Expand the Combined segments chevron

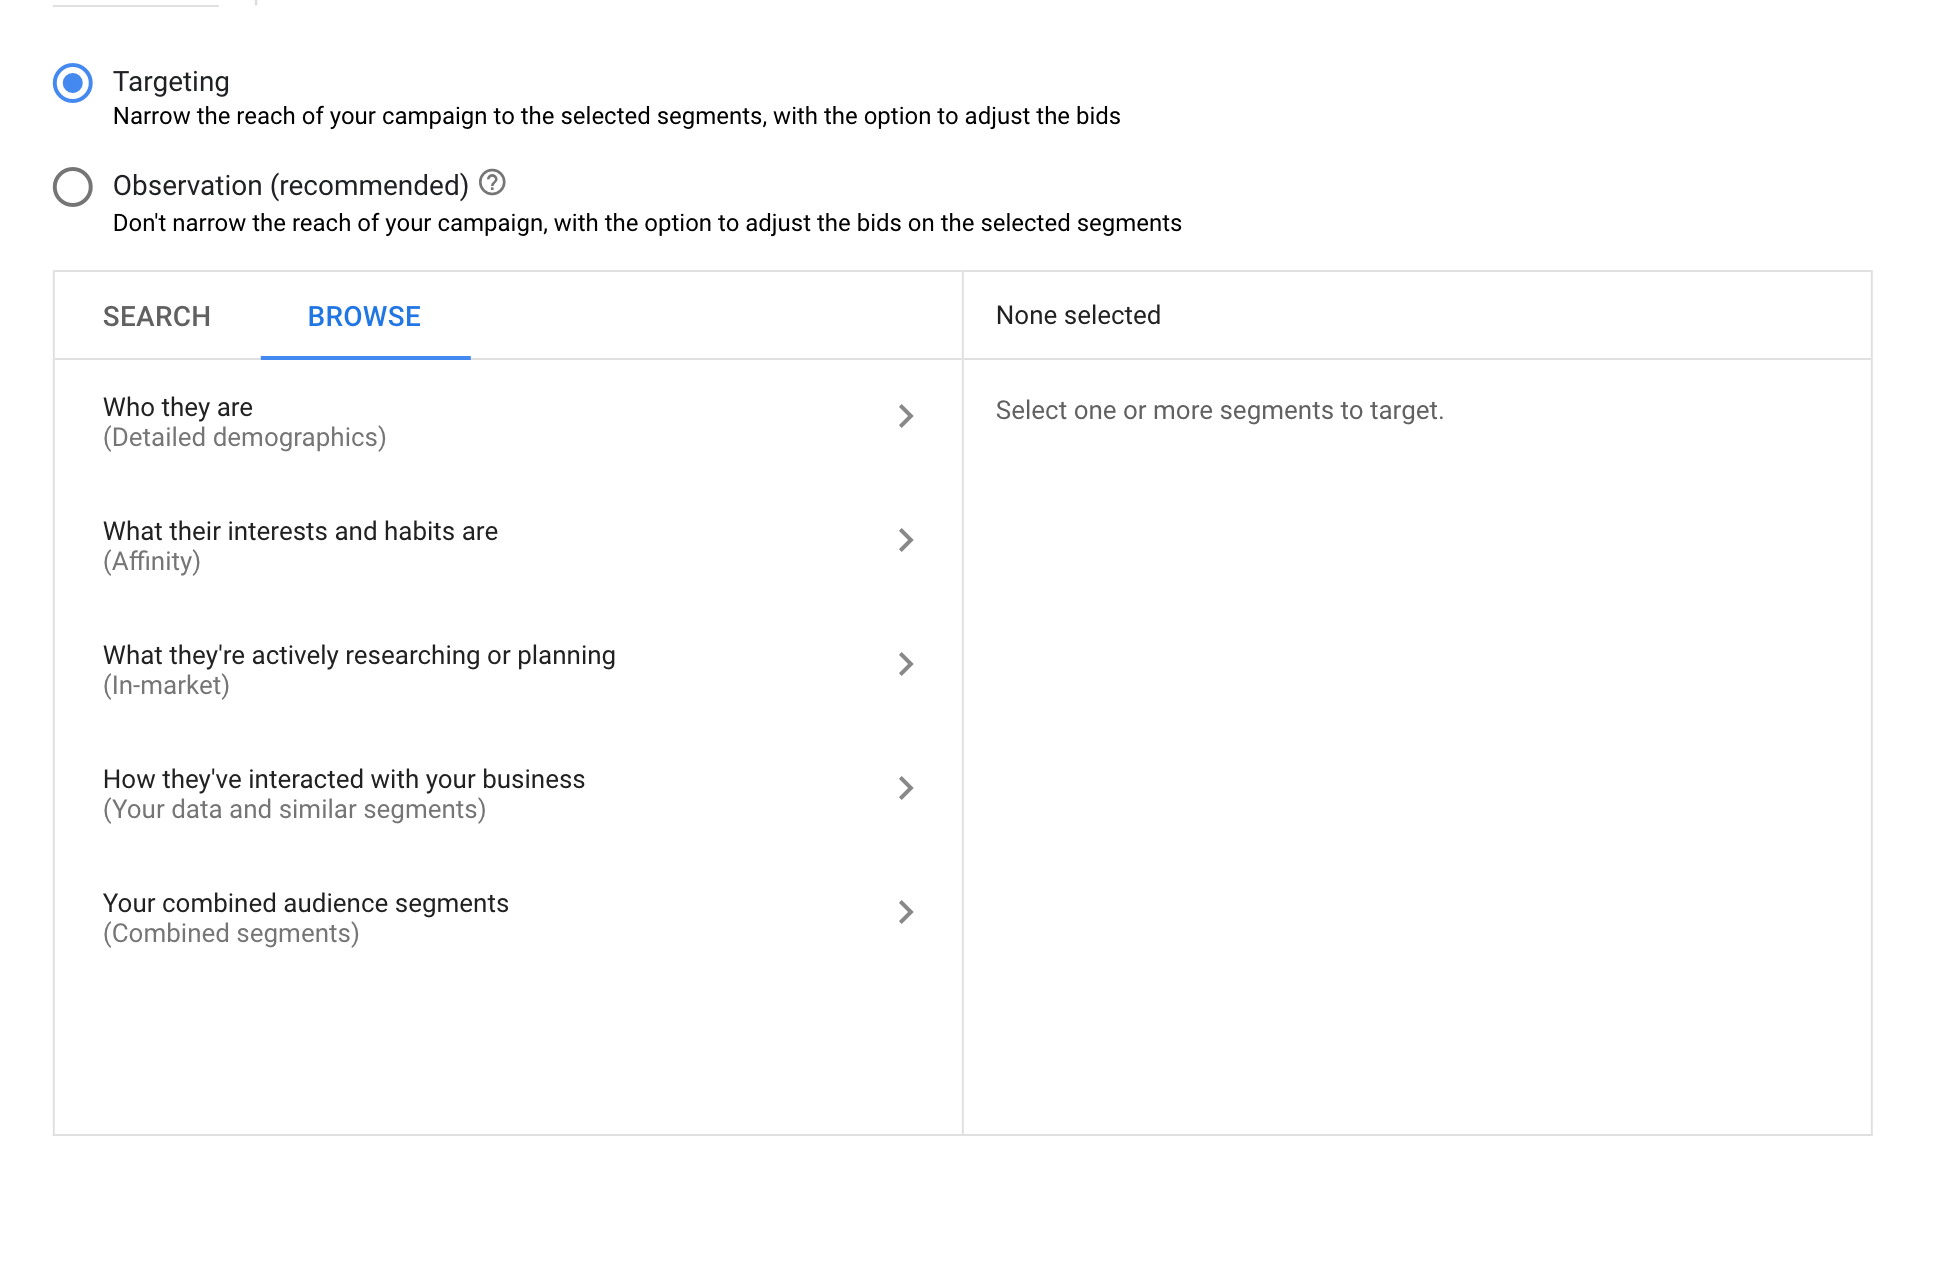pos(906,912)
